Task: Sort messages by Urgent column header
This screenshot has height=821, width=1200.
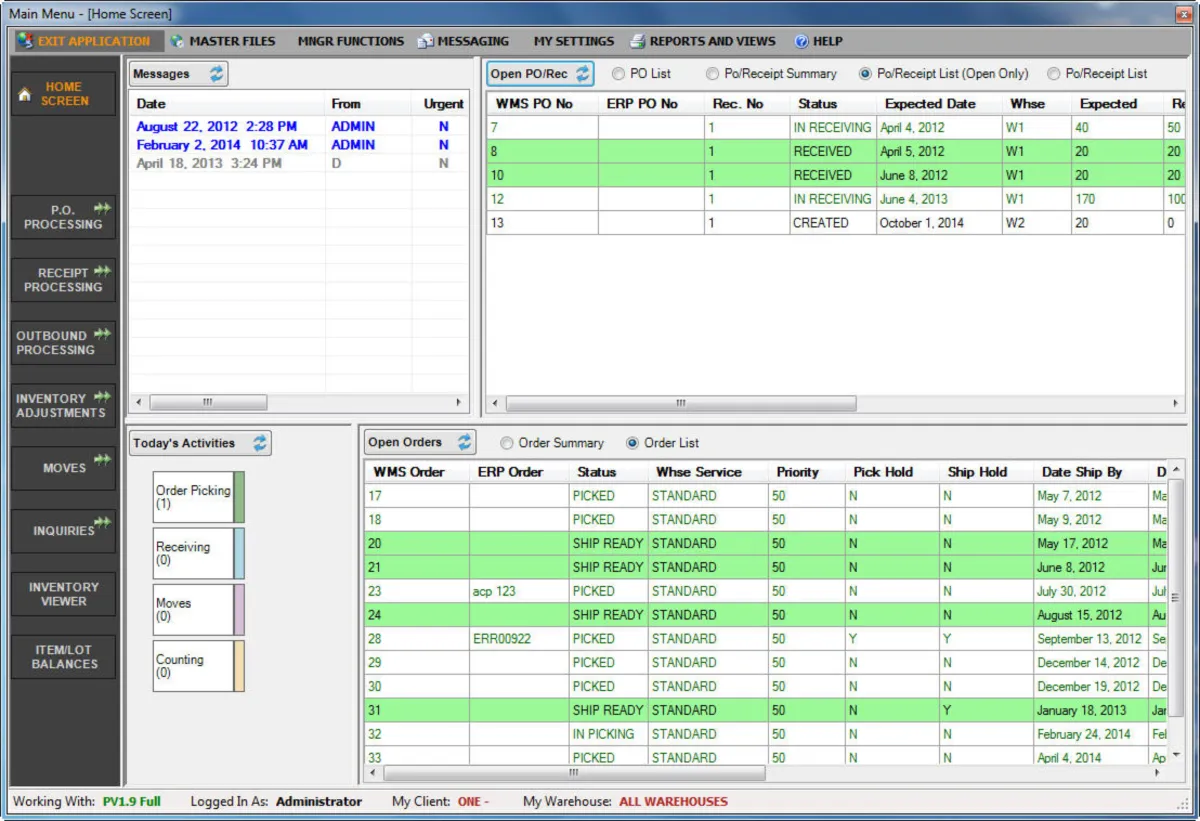Action: 443,104
